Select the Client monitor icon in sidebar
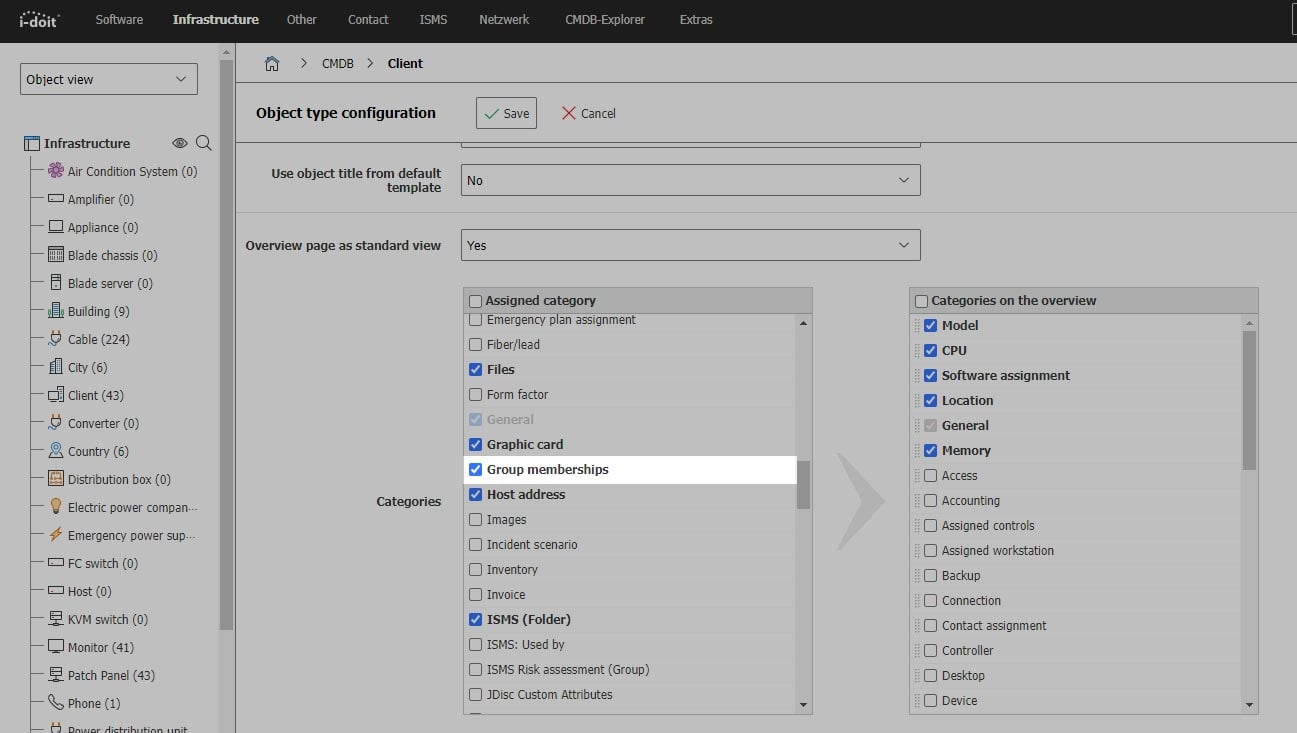1297x733 pixels. click(54, 395)
